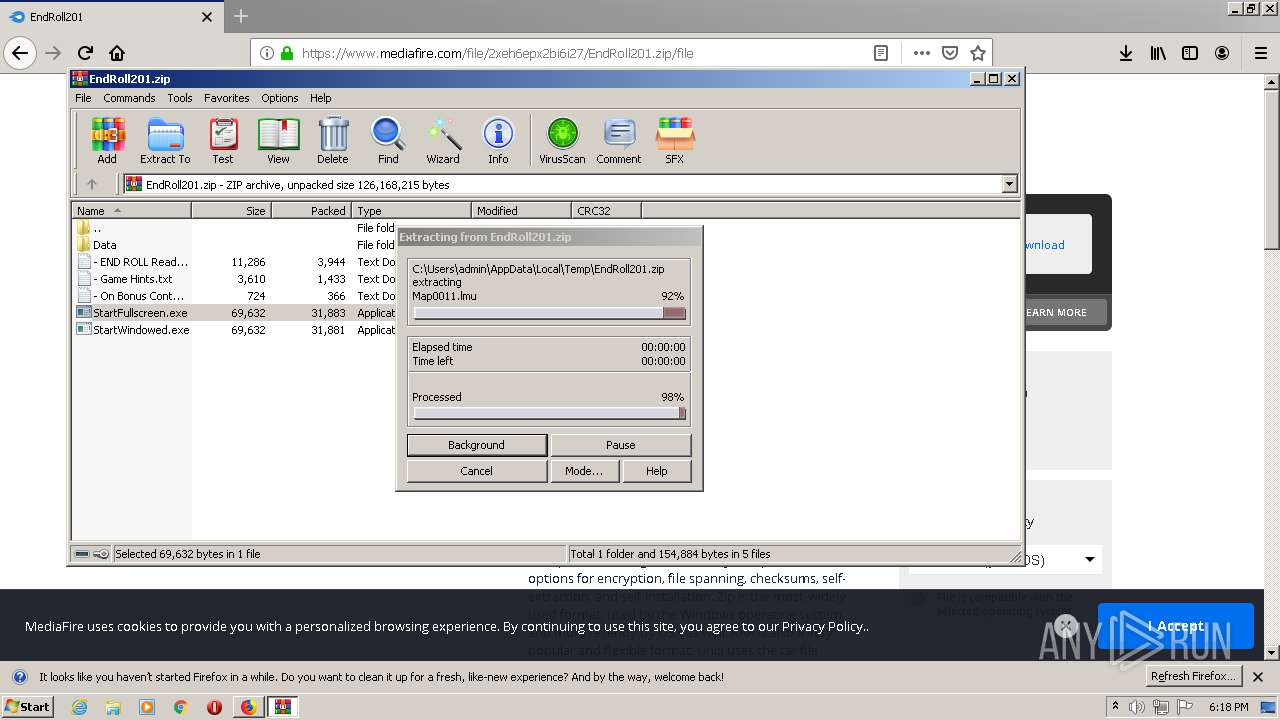Open the Firefox library icon
The width and height of the screenshot is (1280, 720).
pyautogui.click(x=1158, y=53)
